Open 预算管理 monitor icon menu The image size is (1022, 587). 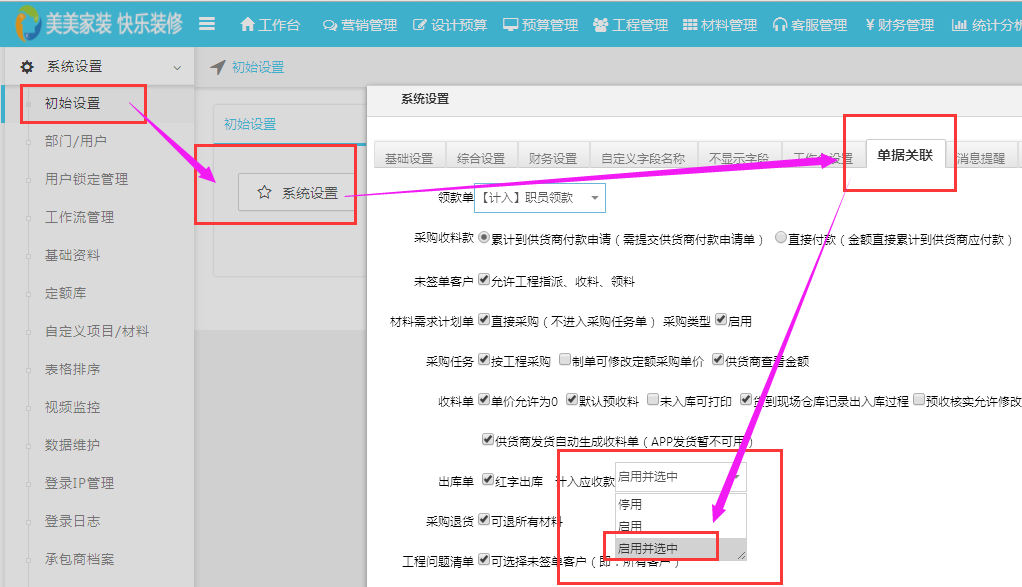[x=510, y=25]
